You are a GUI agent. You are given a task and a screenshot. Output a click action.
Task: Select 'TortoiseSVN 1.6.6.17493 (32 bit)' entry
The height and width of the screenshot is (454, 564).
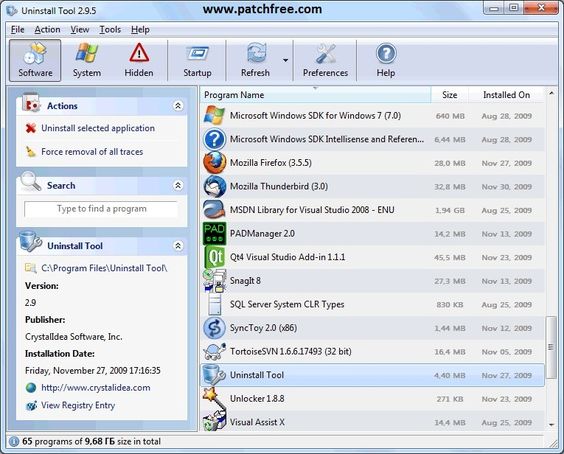pos(291,351)
